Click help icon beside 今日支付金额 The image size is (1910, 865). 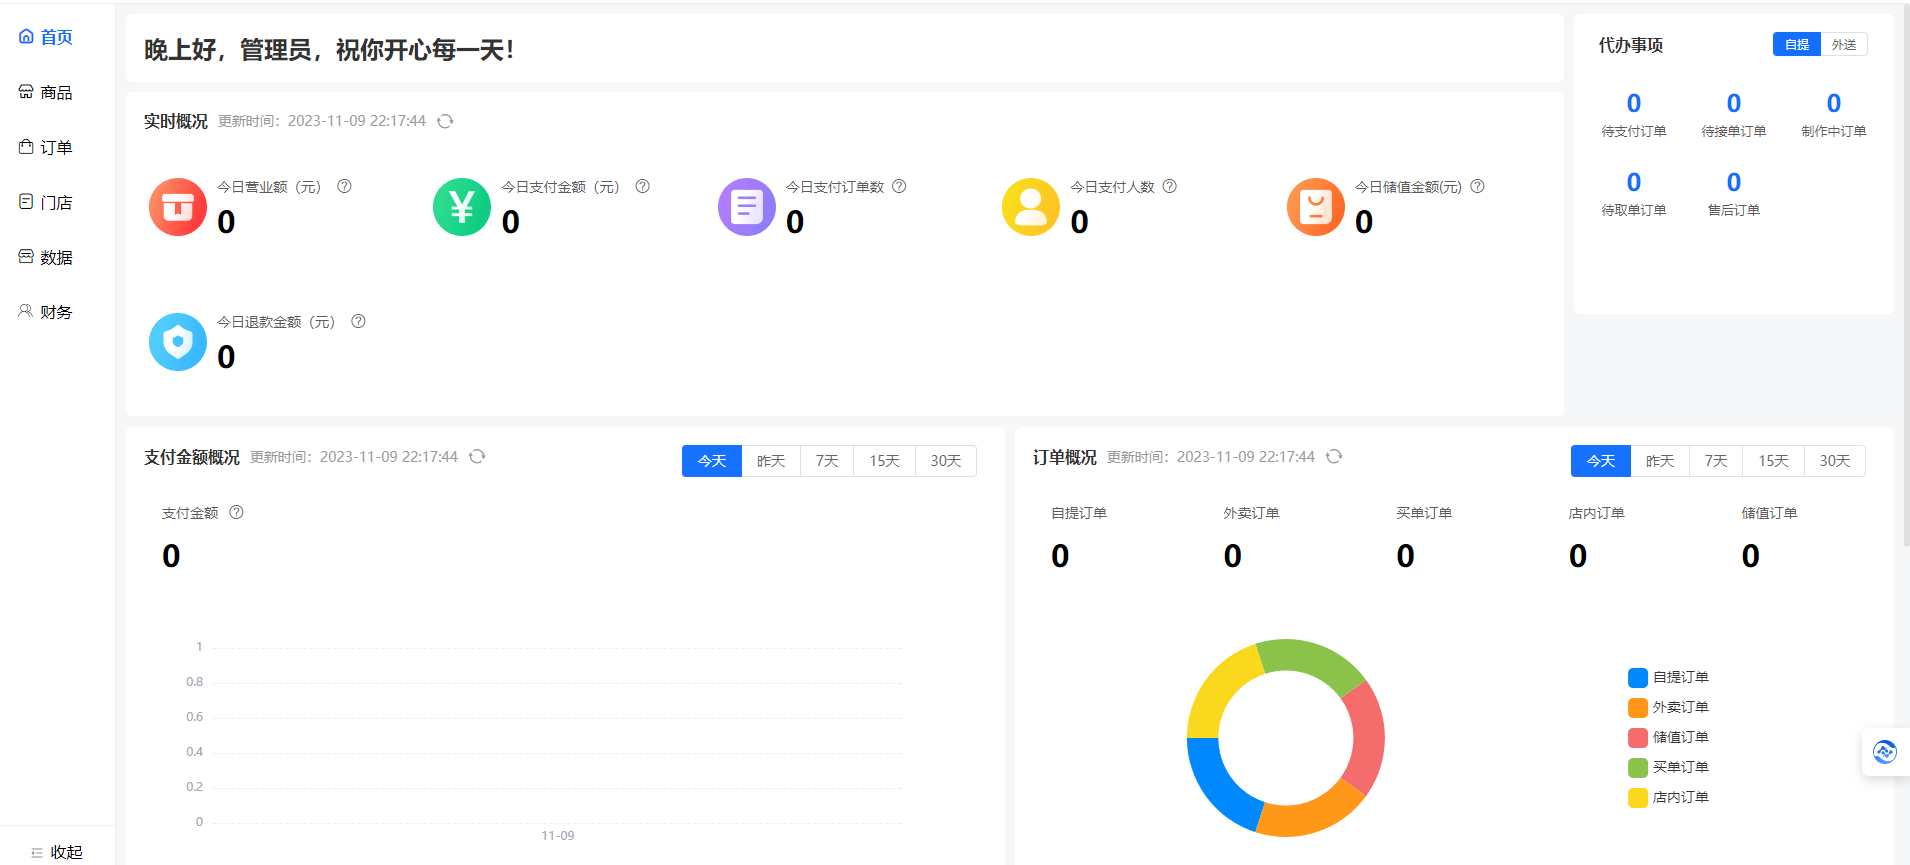point(643,186)
